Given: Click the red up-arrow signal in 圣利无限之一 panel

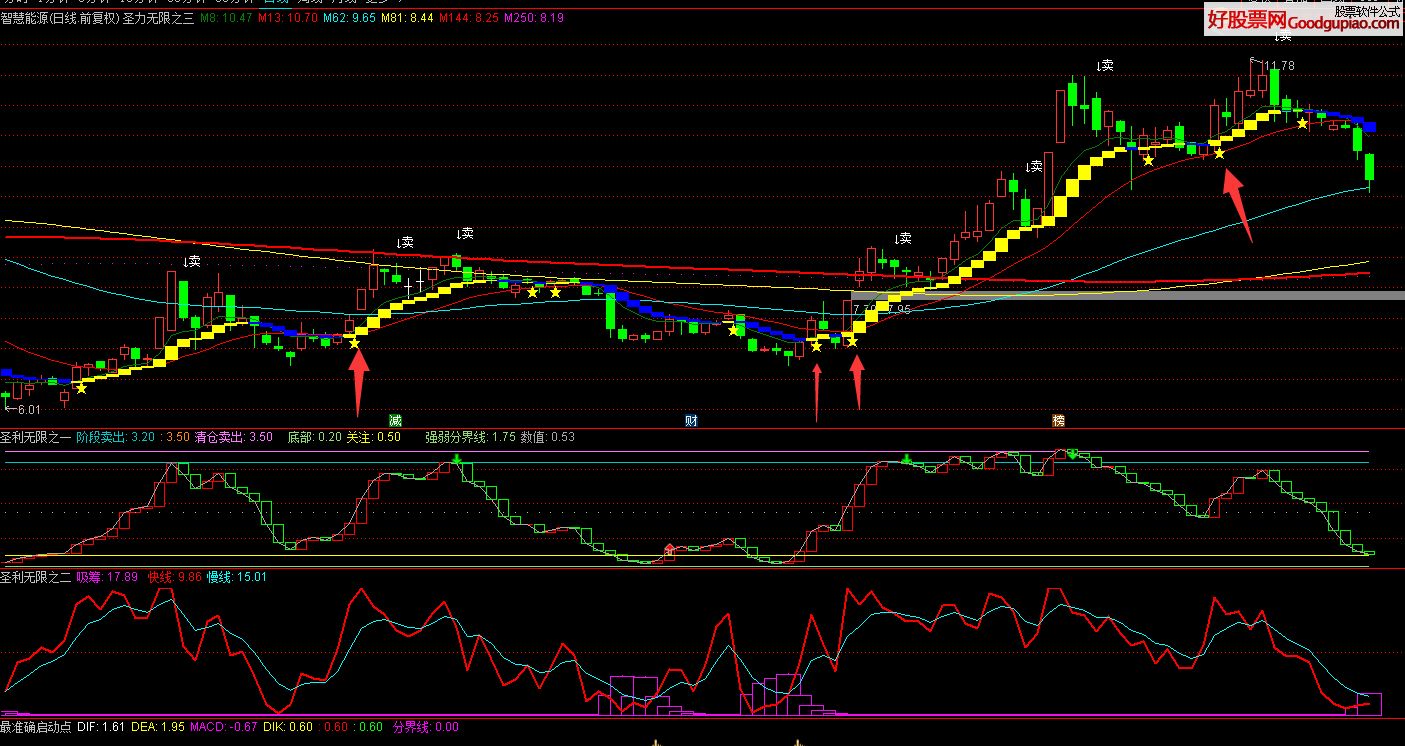Looking at the screenshot, I should coord(670,548).
